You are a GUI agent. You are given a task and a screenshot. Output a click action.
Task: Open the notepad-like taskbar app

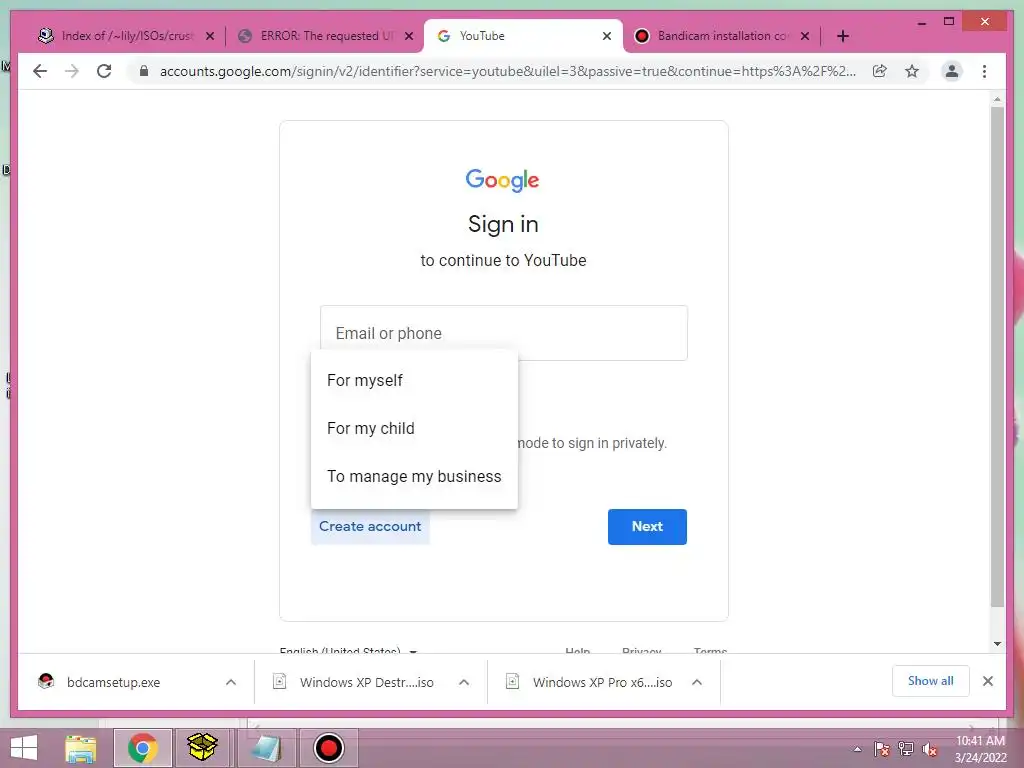coord(266,748)
